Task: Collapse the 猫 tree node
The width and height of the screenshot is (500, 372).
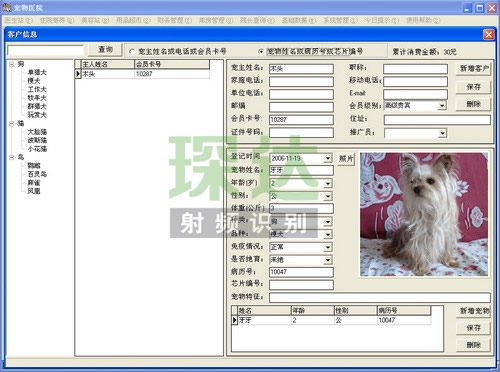Action: click(x=12, y=123)
